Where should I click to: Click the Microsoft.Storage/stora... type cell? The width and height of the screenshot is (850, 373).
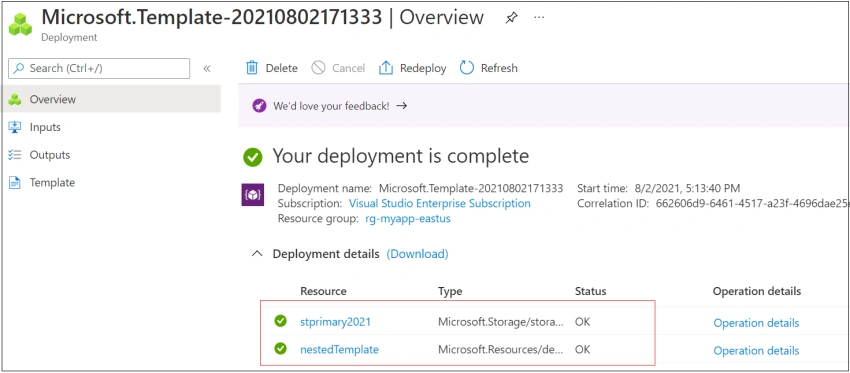point(501,321)
